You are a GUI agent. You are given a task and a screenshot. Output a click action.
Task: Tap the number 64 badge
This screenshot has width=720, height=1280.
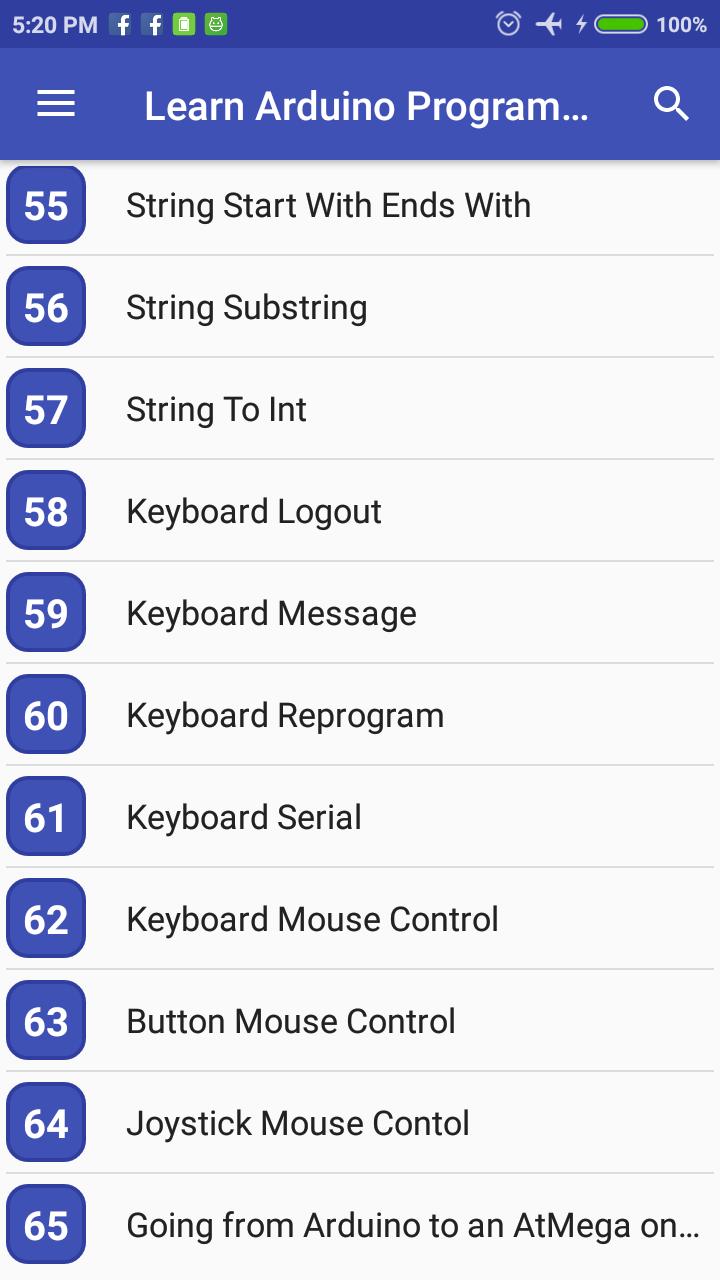point(46,1124)
